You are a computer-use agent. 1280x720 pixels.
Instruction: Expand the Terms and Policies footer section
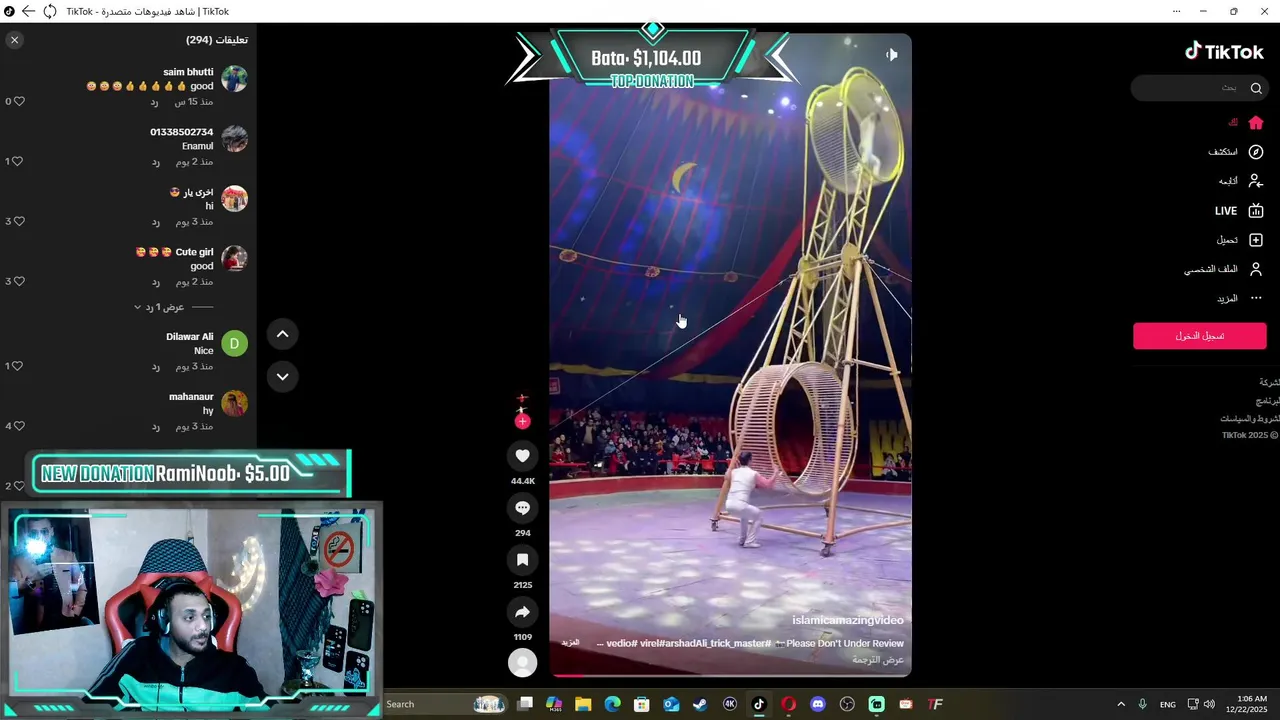[x=1250, y=418]
